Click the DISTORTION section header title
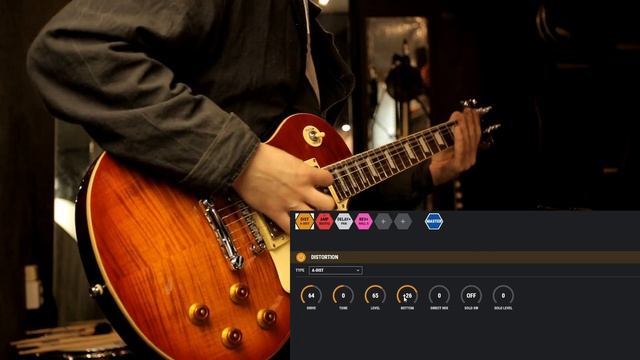The height and width of the screenshot is (360, 640). pyautogui.click(x=324, y=257)
